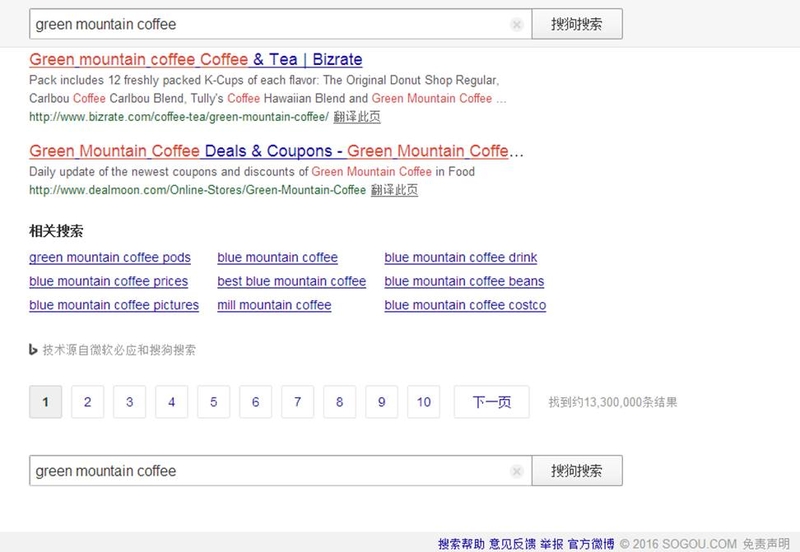Go to results page 6
The height and width of the screenshot is (552, 800).
256,402
